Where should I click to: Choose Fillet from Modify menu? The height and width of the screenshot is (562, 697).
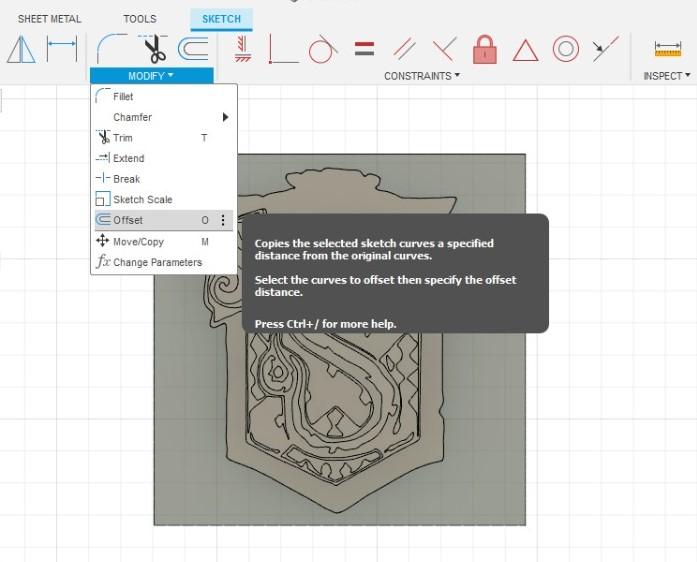click(164, 96)
